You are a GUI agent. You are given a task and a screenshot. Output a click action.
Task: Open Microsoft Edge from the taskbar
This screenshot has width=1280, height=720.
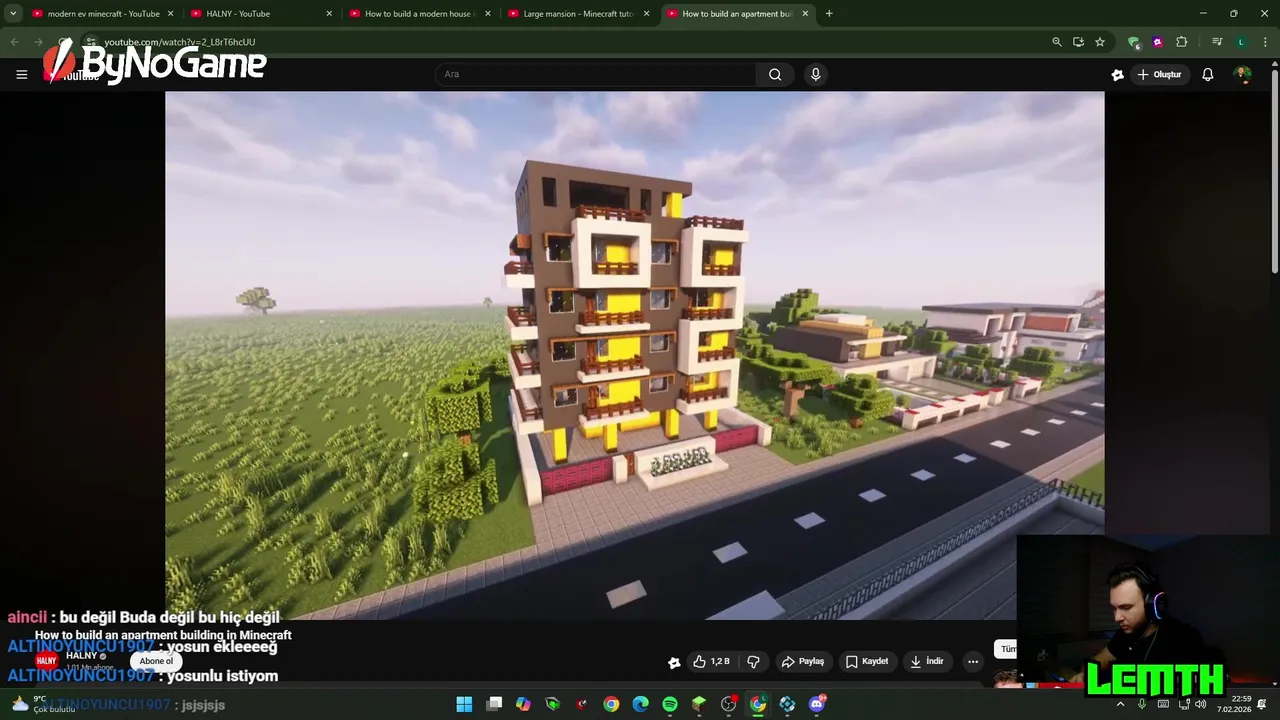(x=640, y=704)
